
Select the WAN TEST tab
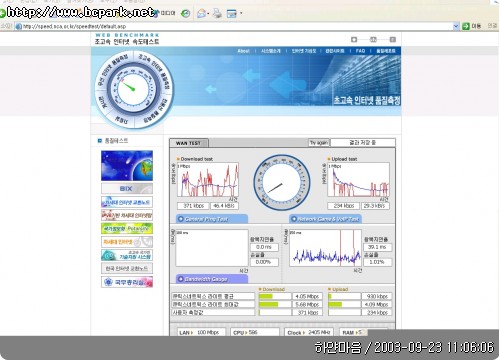tap(189, 143)
